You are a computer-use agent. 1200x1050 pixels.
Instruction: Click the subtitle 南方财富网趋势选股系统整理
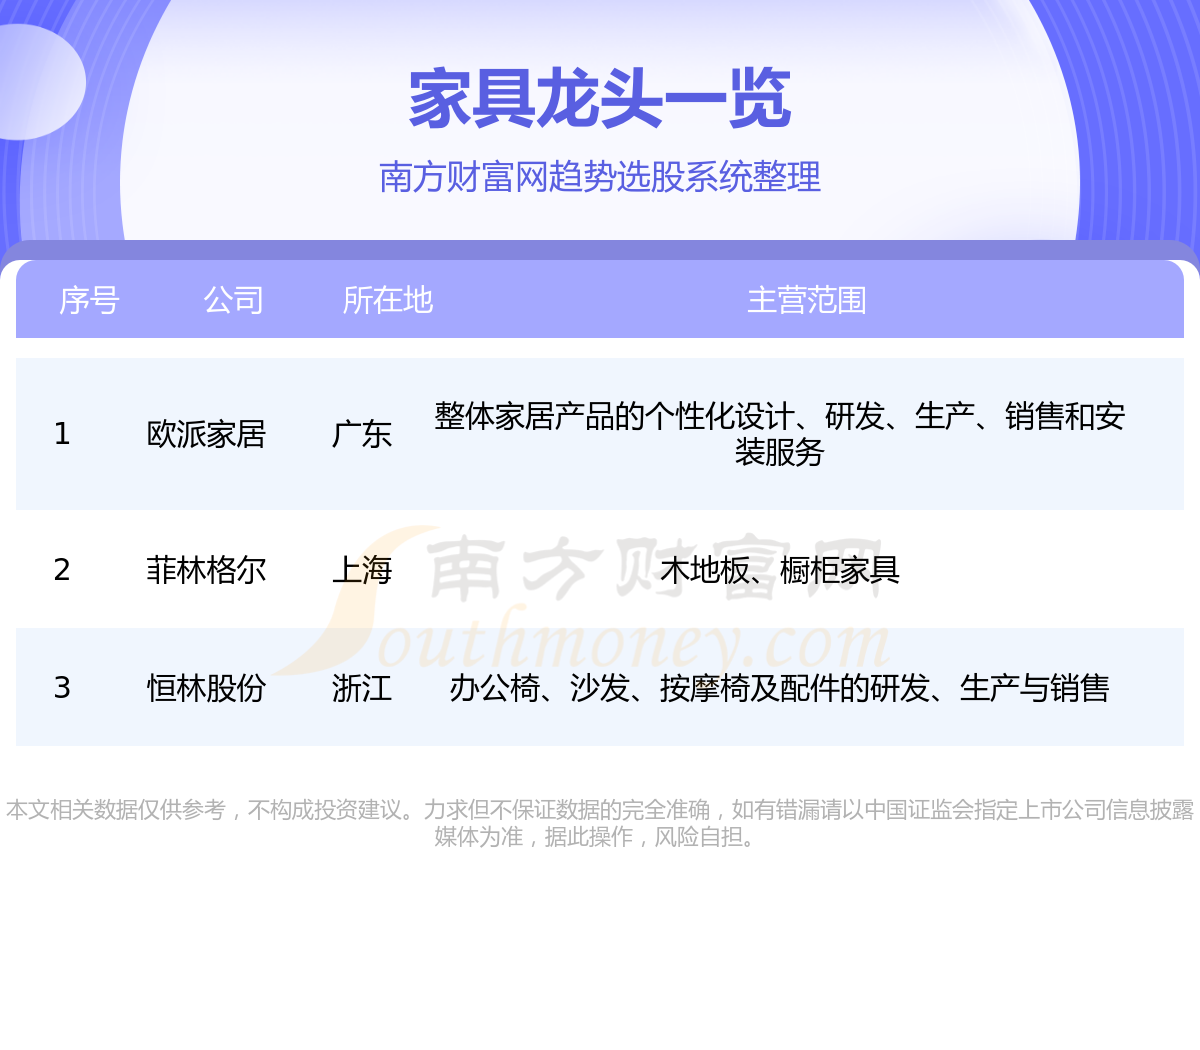(x=600, y=177)
